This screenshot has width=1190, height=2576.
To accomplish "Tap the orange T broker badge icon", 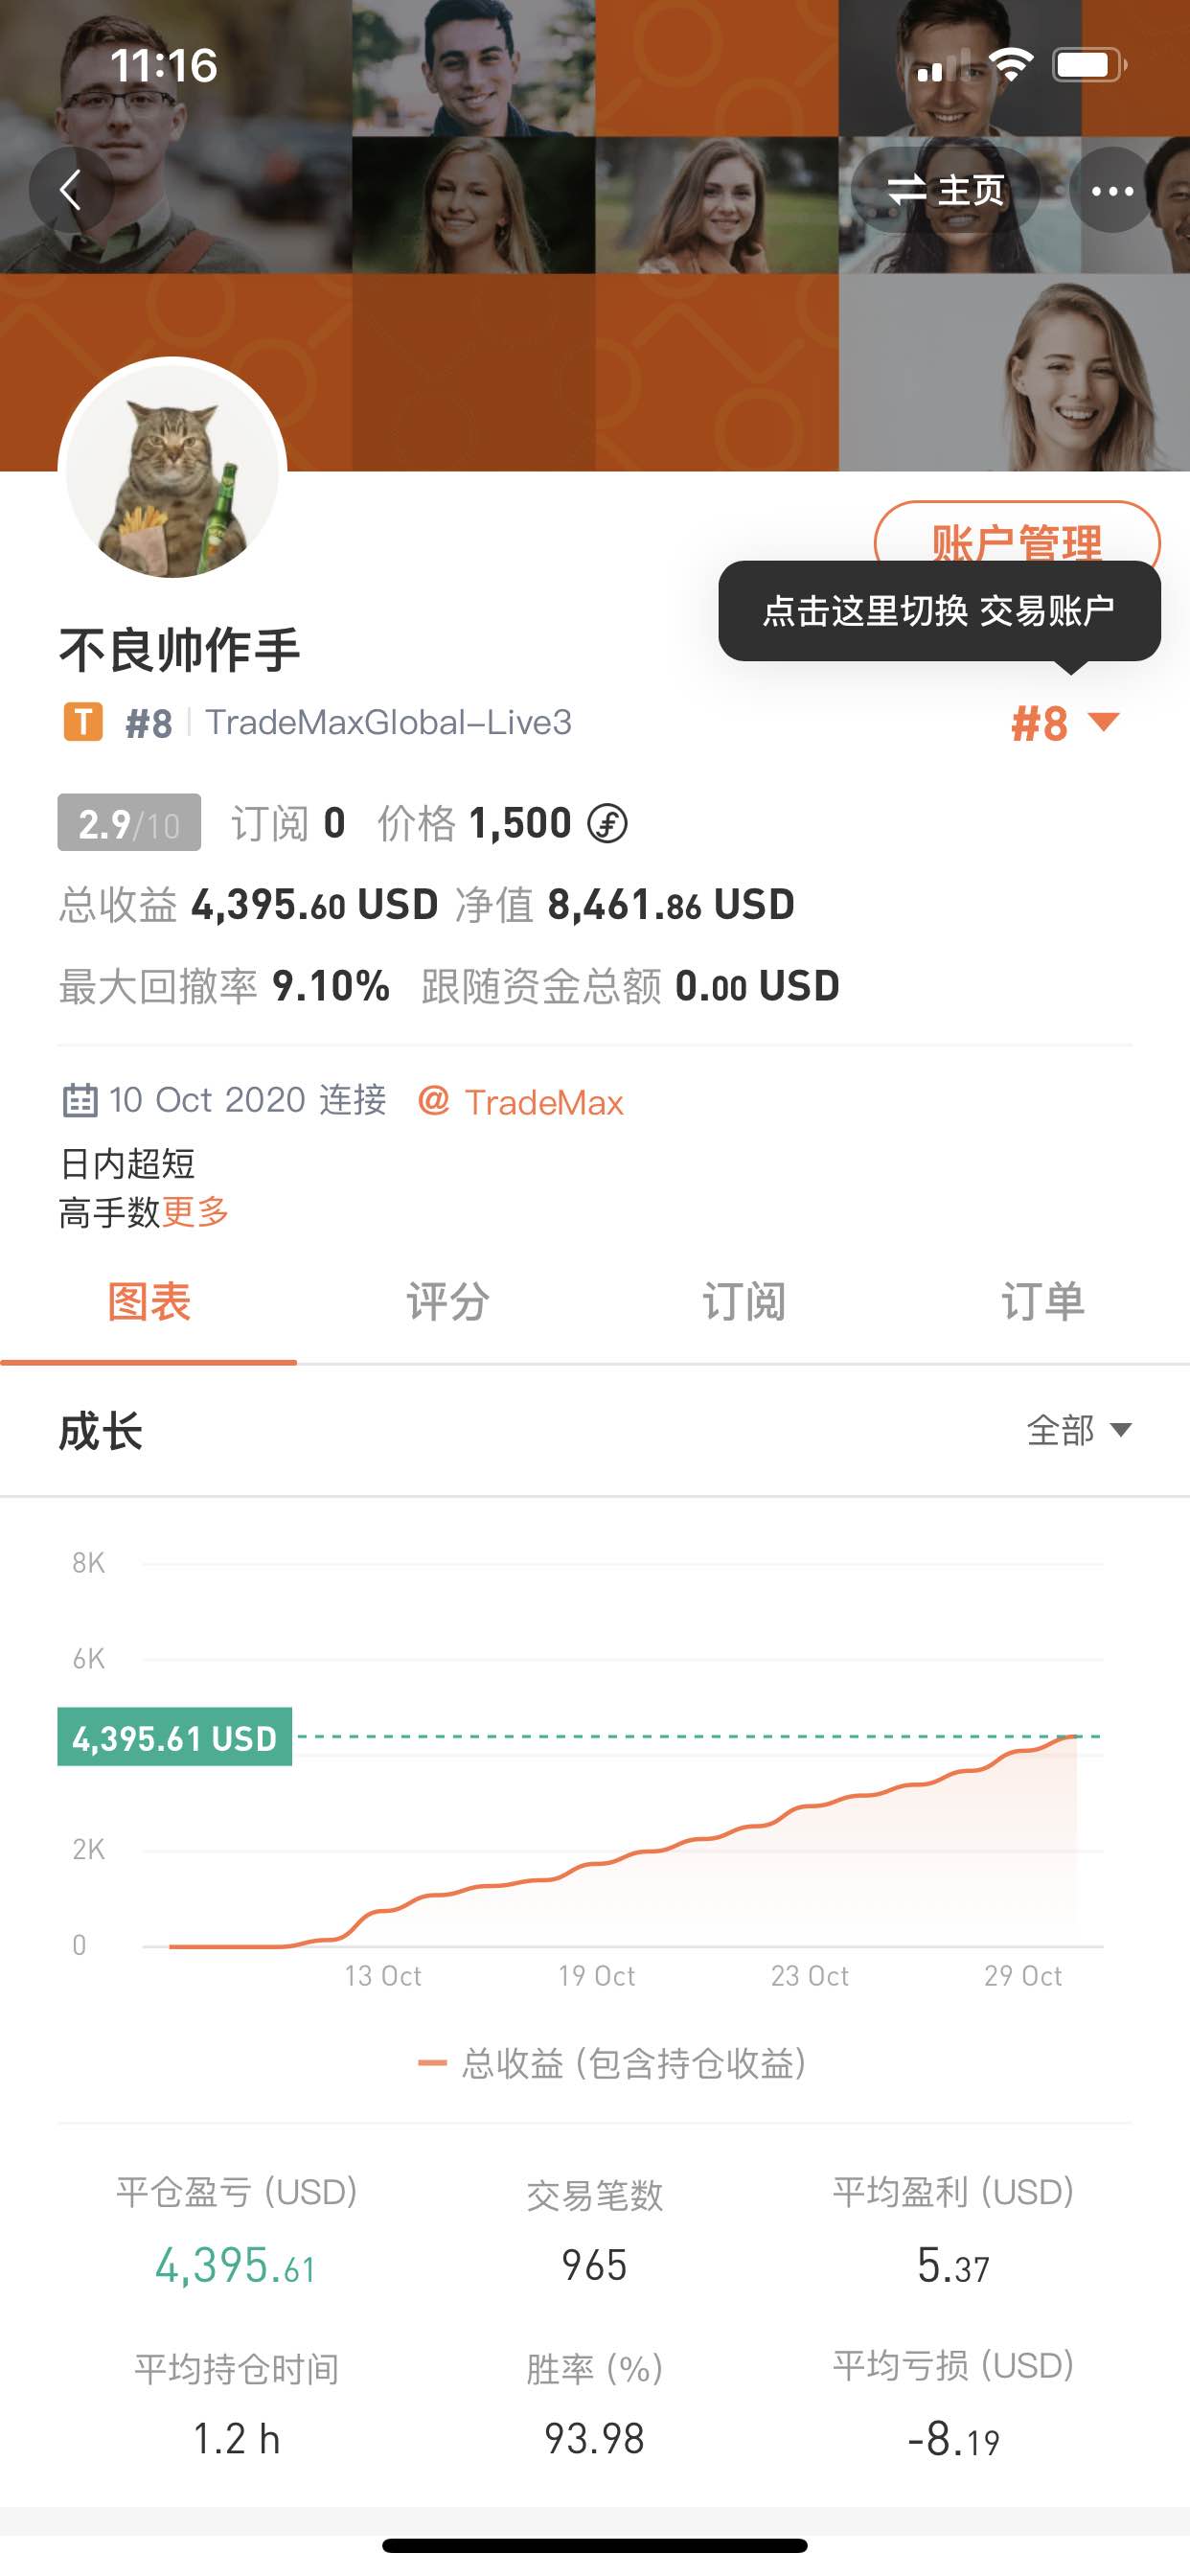I will pyautogui.click(x=83, y=722).
